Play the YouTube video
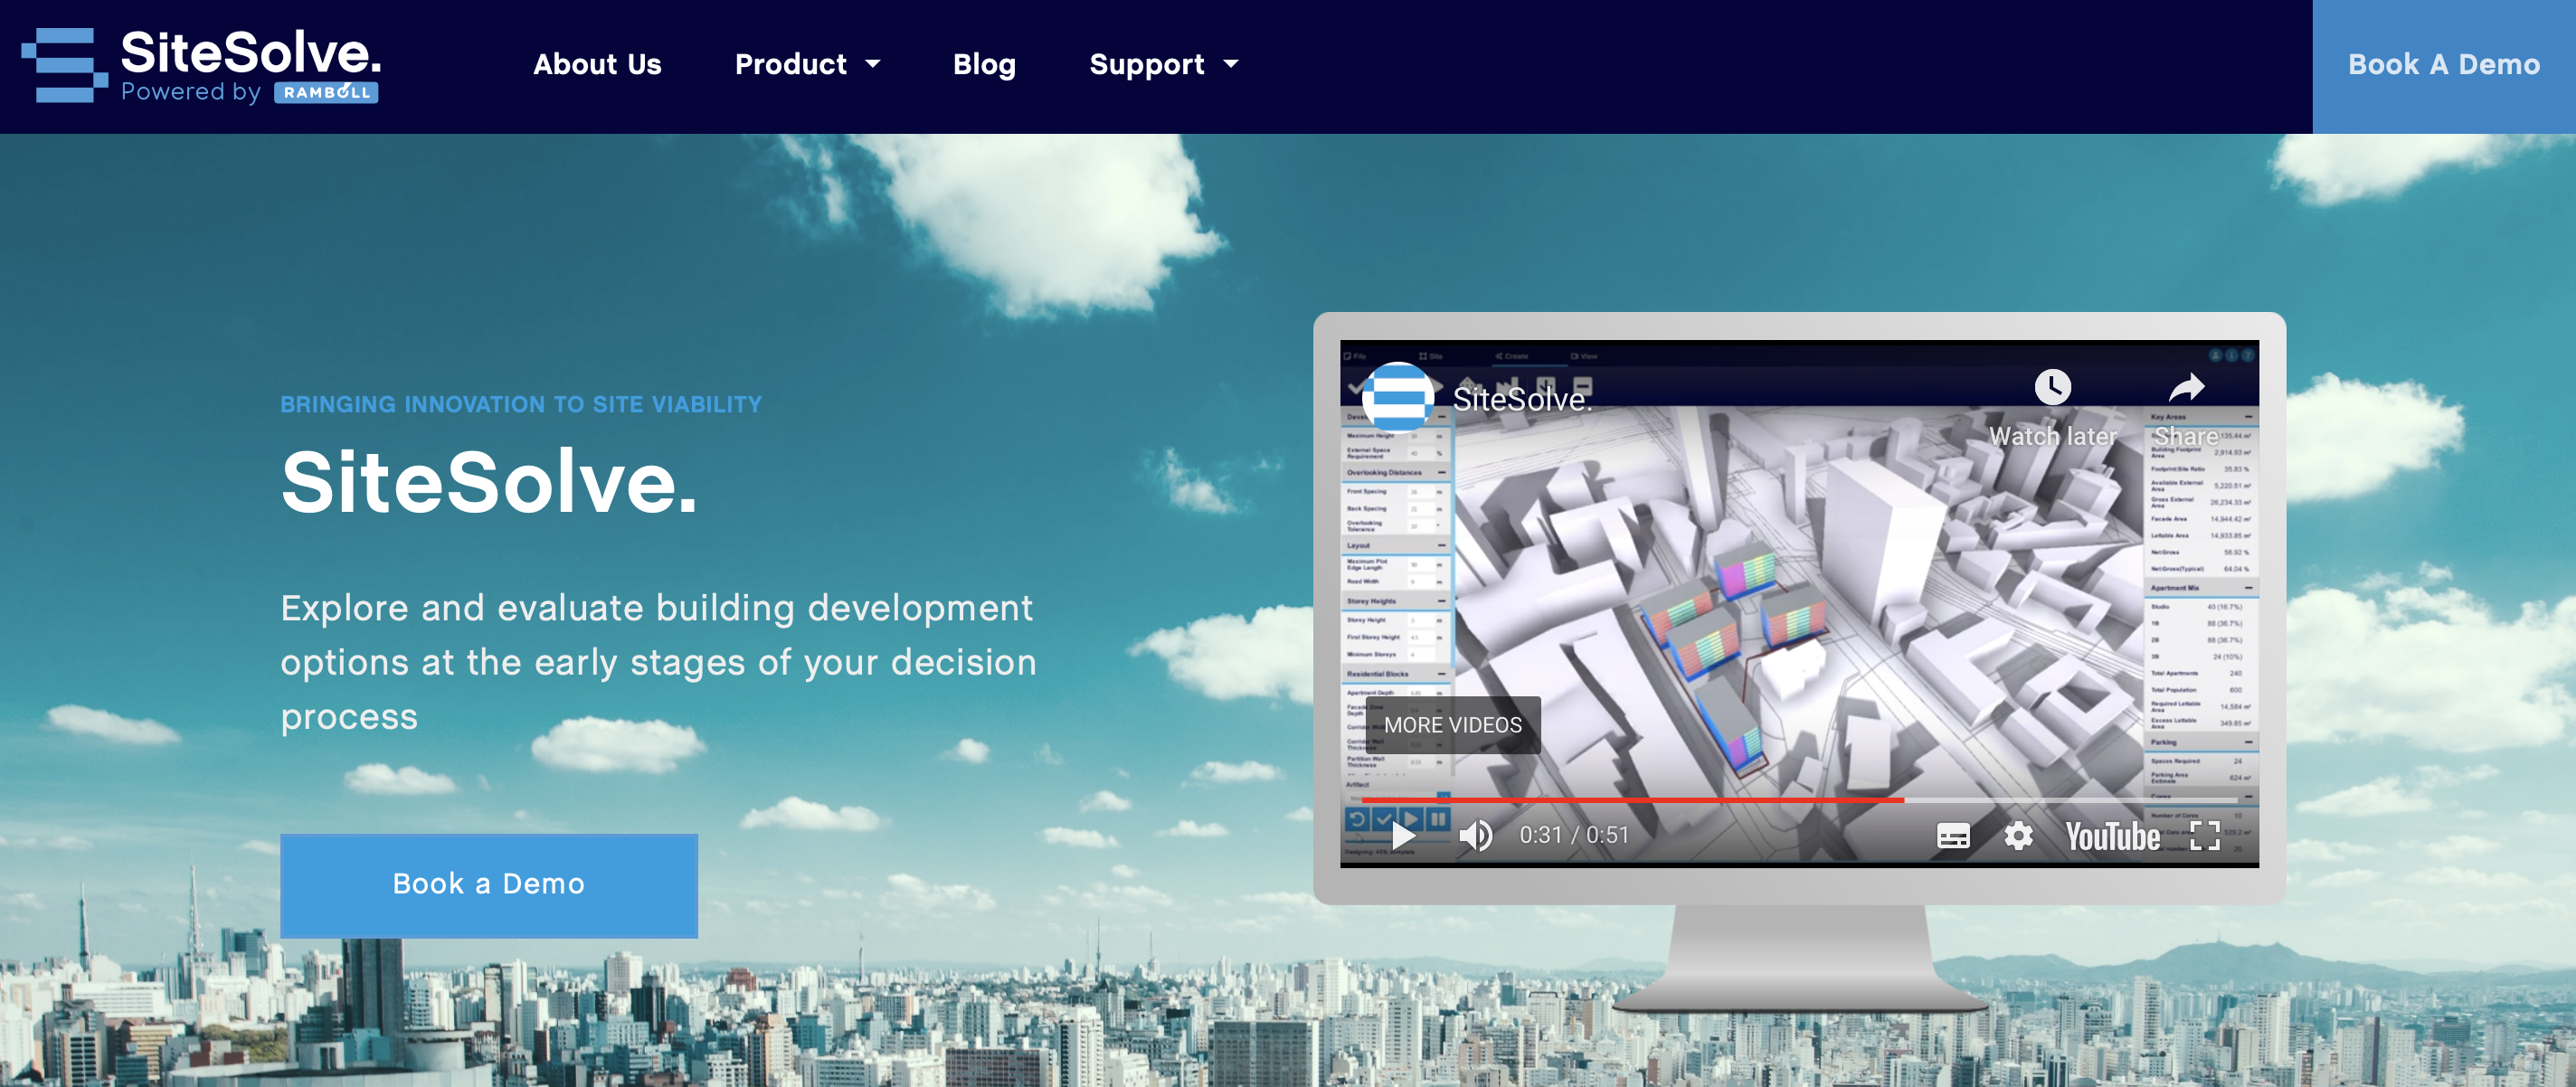Image resolution: width=2576 pixels, height=1087 pixels. tap(1404, 836)
